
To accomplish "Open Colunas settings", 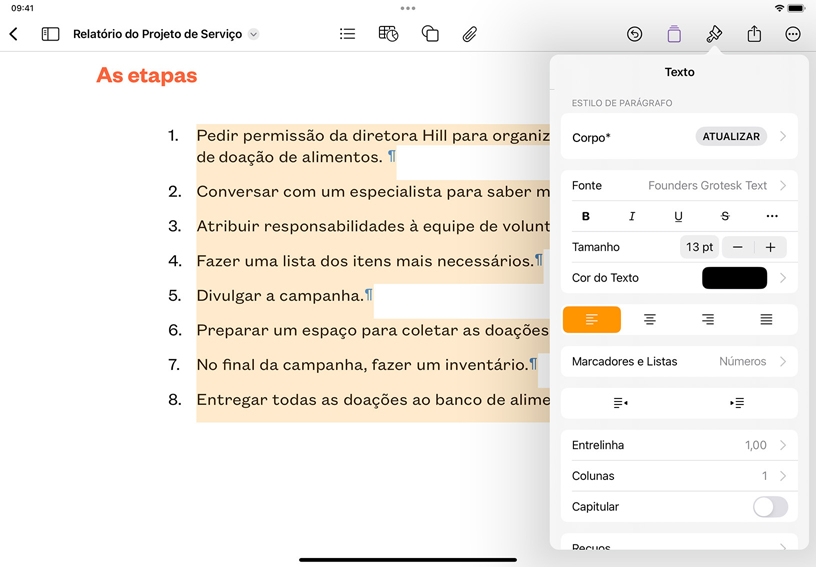I will (679, 476).
